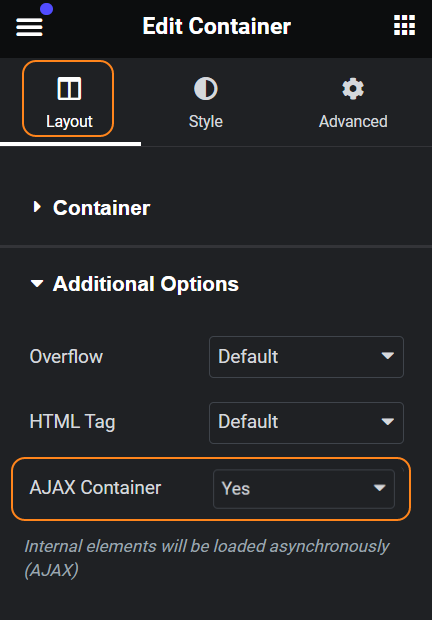Viewport: 432px width, 620px height.
Task: Open the AJAX Container Yes dropdown
Action: click(x=304, y=489)
